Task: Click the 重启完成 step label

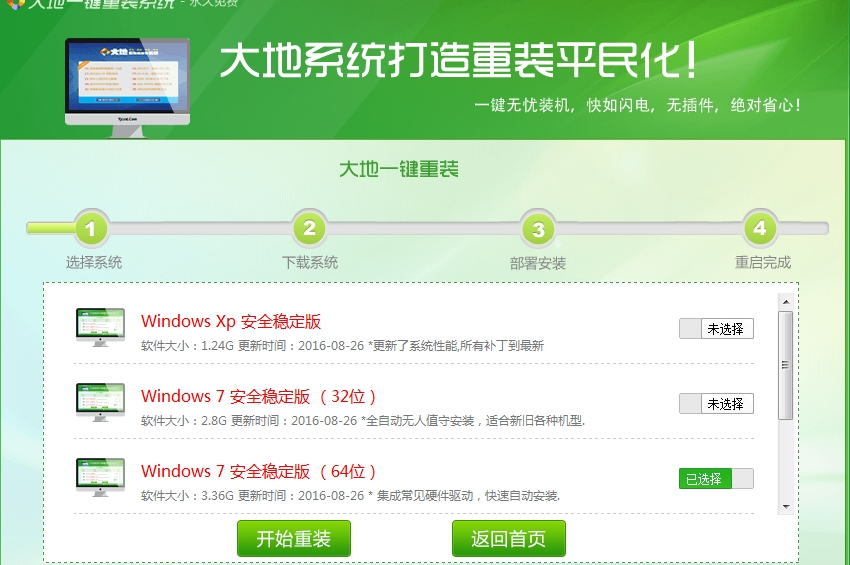Action: (x=763, y=262)
